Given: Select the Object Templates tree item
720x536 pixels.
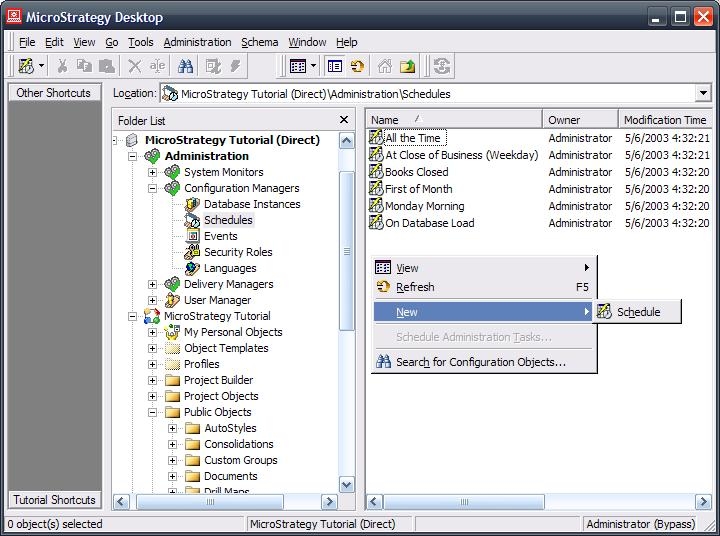Looking at the screenshot, I should pos(226,348).
